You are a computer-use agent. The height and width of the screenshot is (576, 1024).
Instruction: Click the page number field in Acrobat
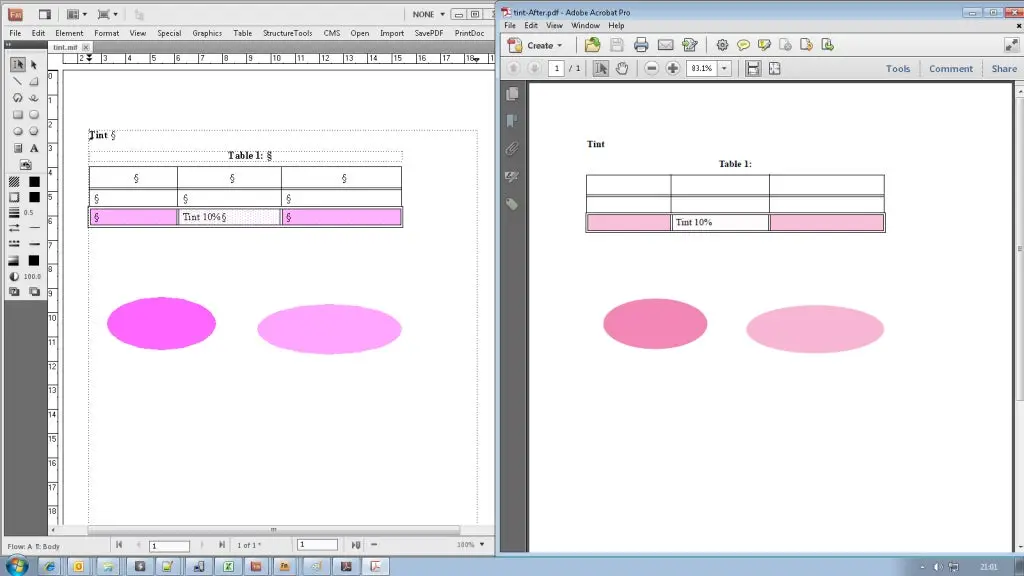coord(557,68)
